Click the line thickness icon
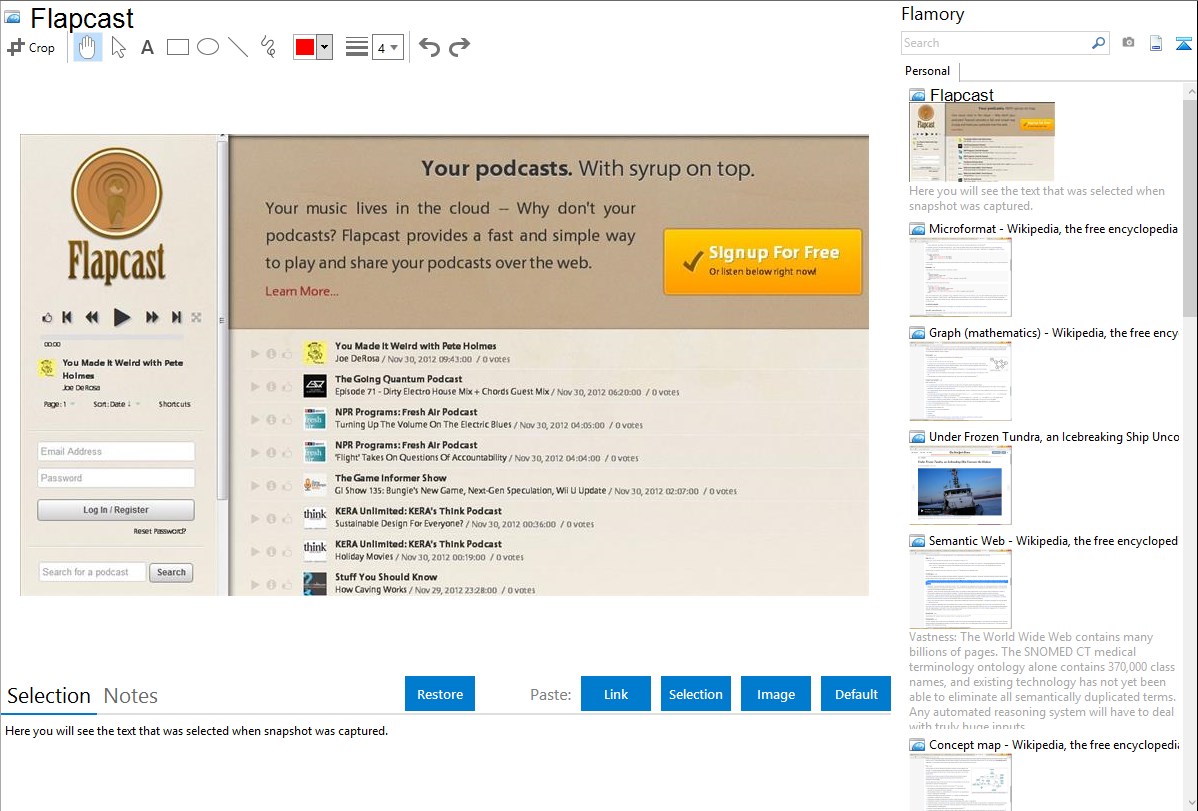This screenshot has height=811, width=1198. click(357, 47)
